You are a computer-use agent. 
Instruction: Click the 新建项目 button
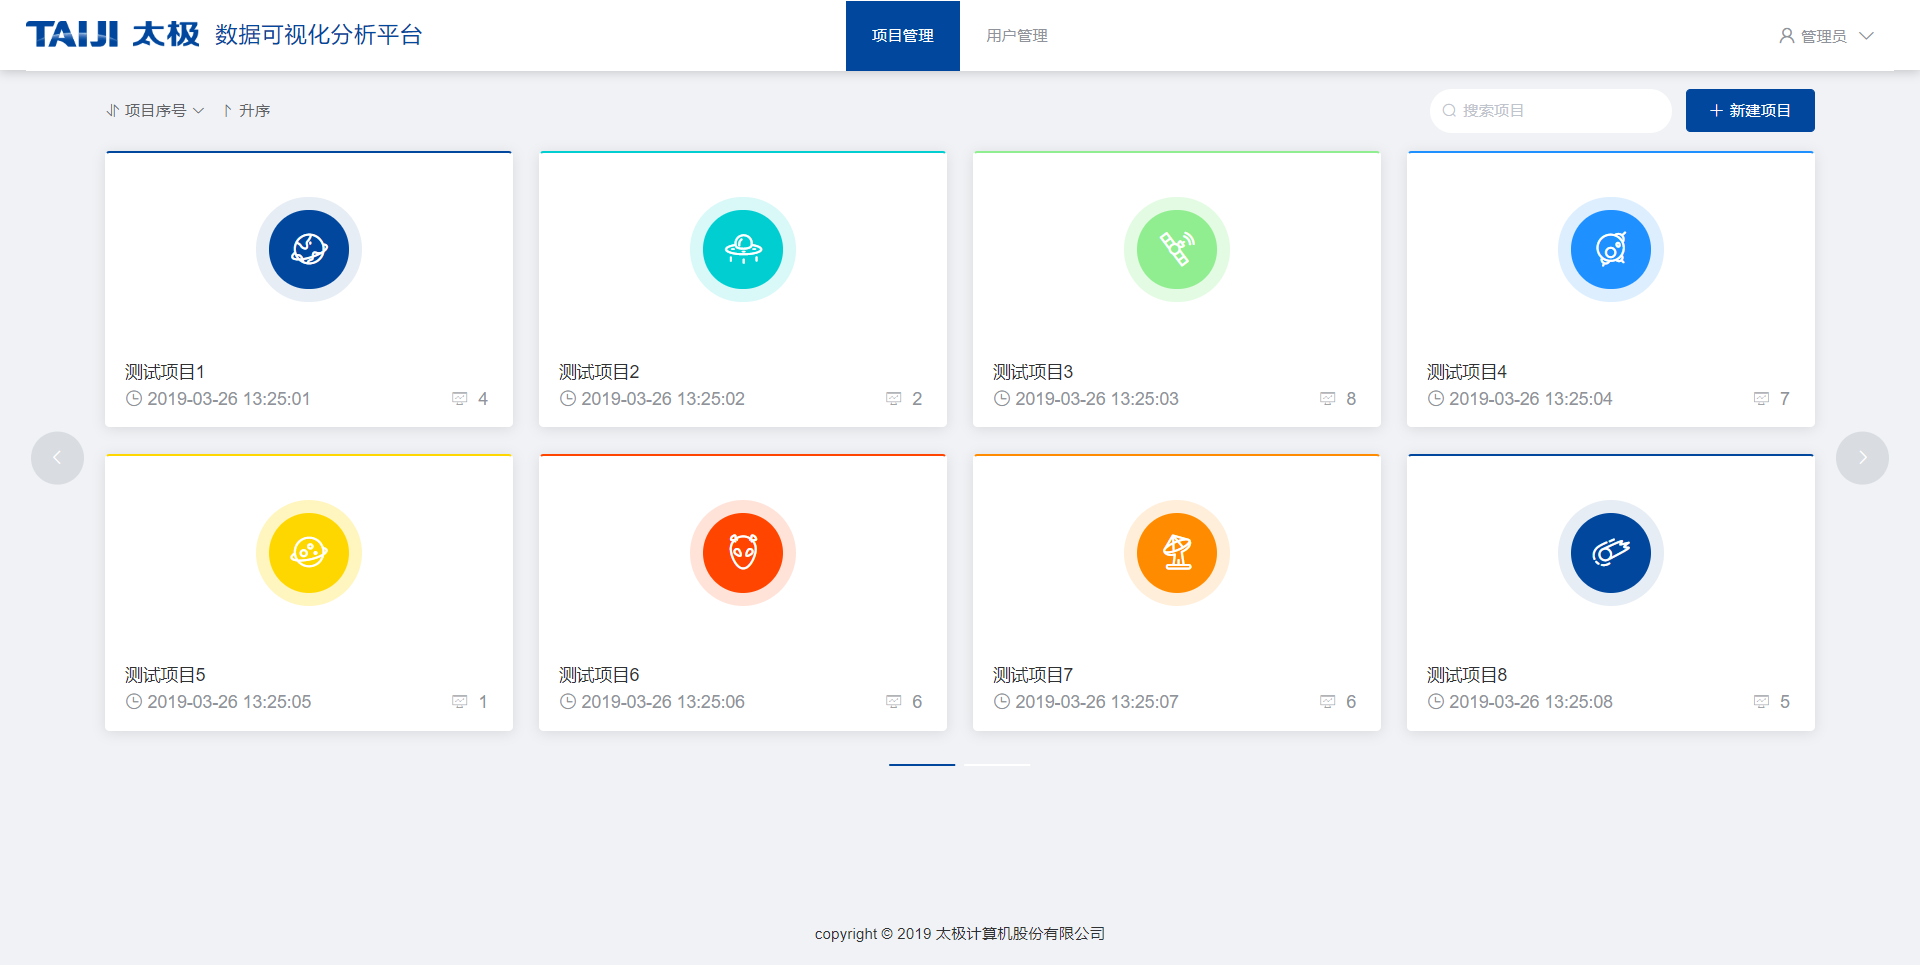click(1750, 110)
